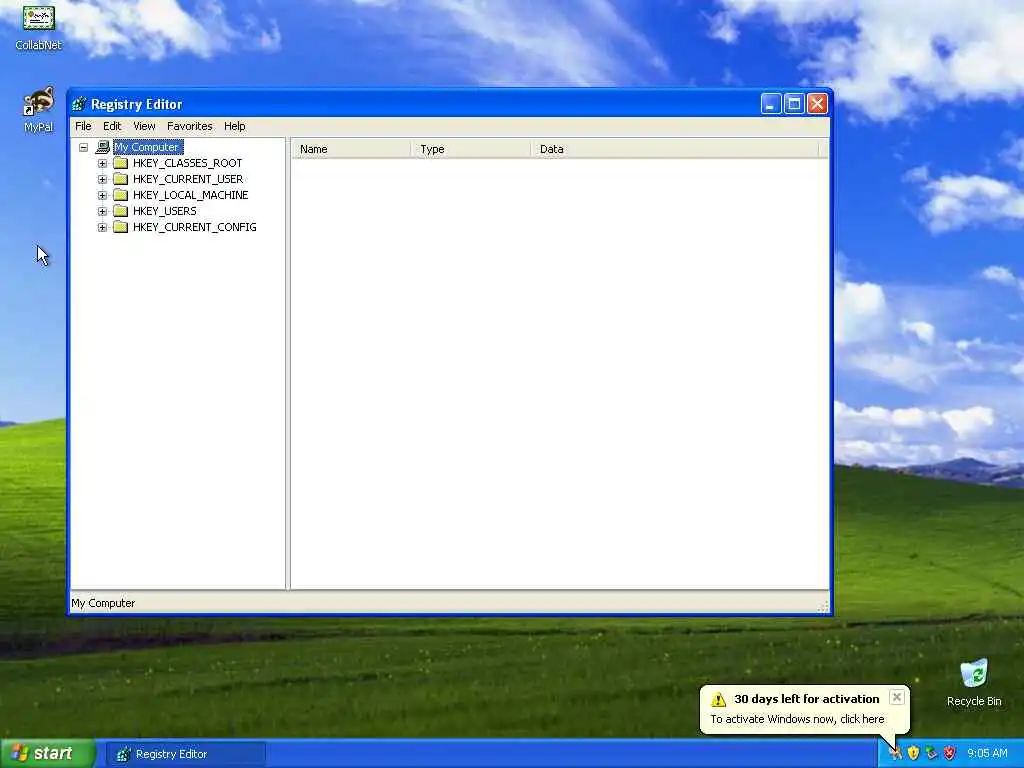Close the activation balloon notification
Image resolution: width=1024 pixels, height=768 pixels.
pyautogui.click(x=897, y=697)
